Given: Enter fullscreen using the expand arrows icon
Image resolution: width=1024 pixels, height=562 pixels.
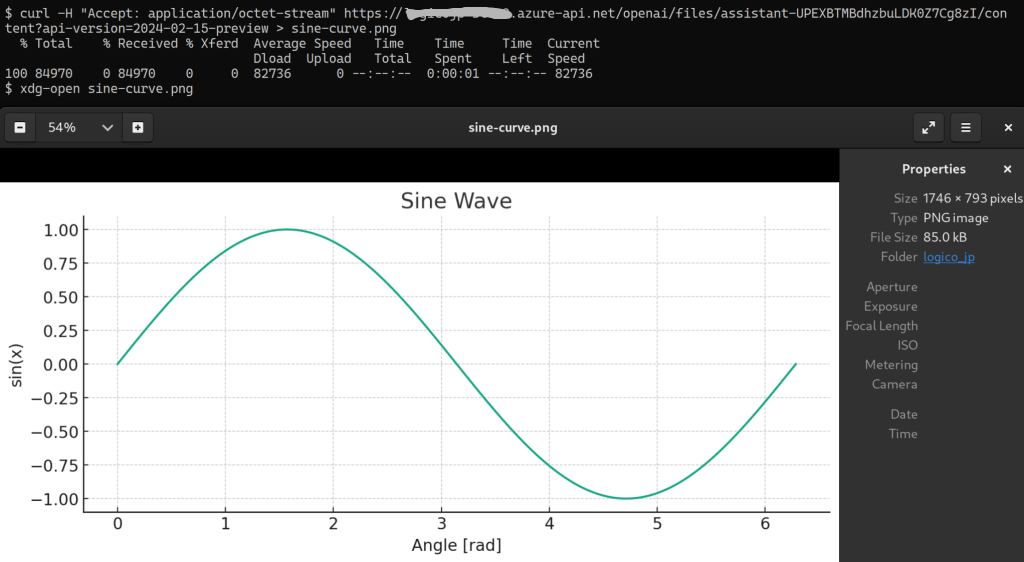Looking at the screenshot, I should click(929, 128).
